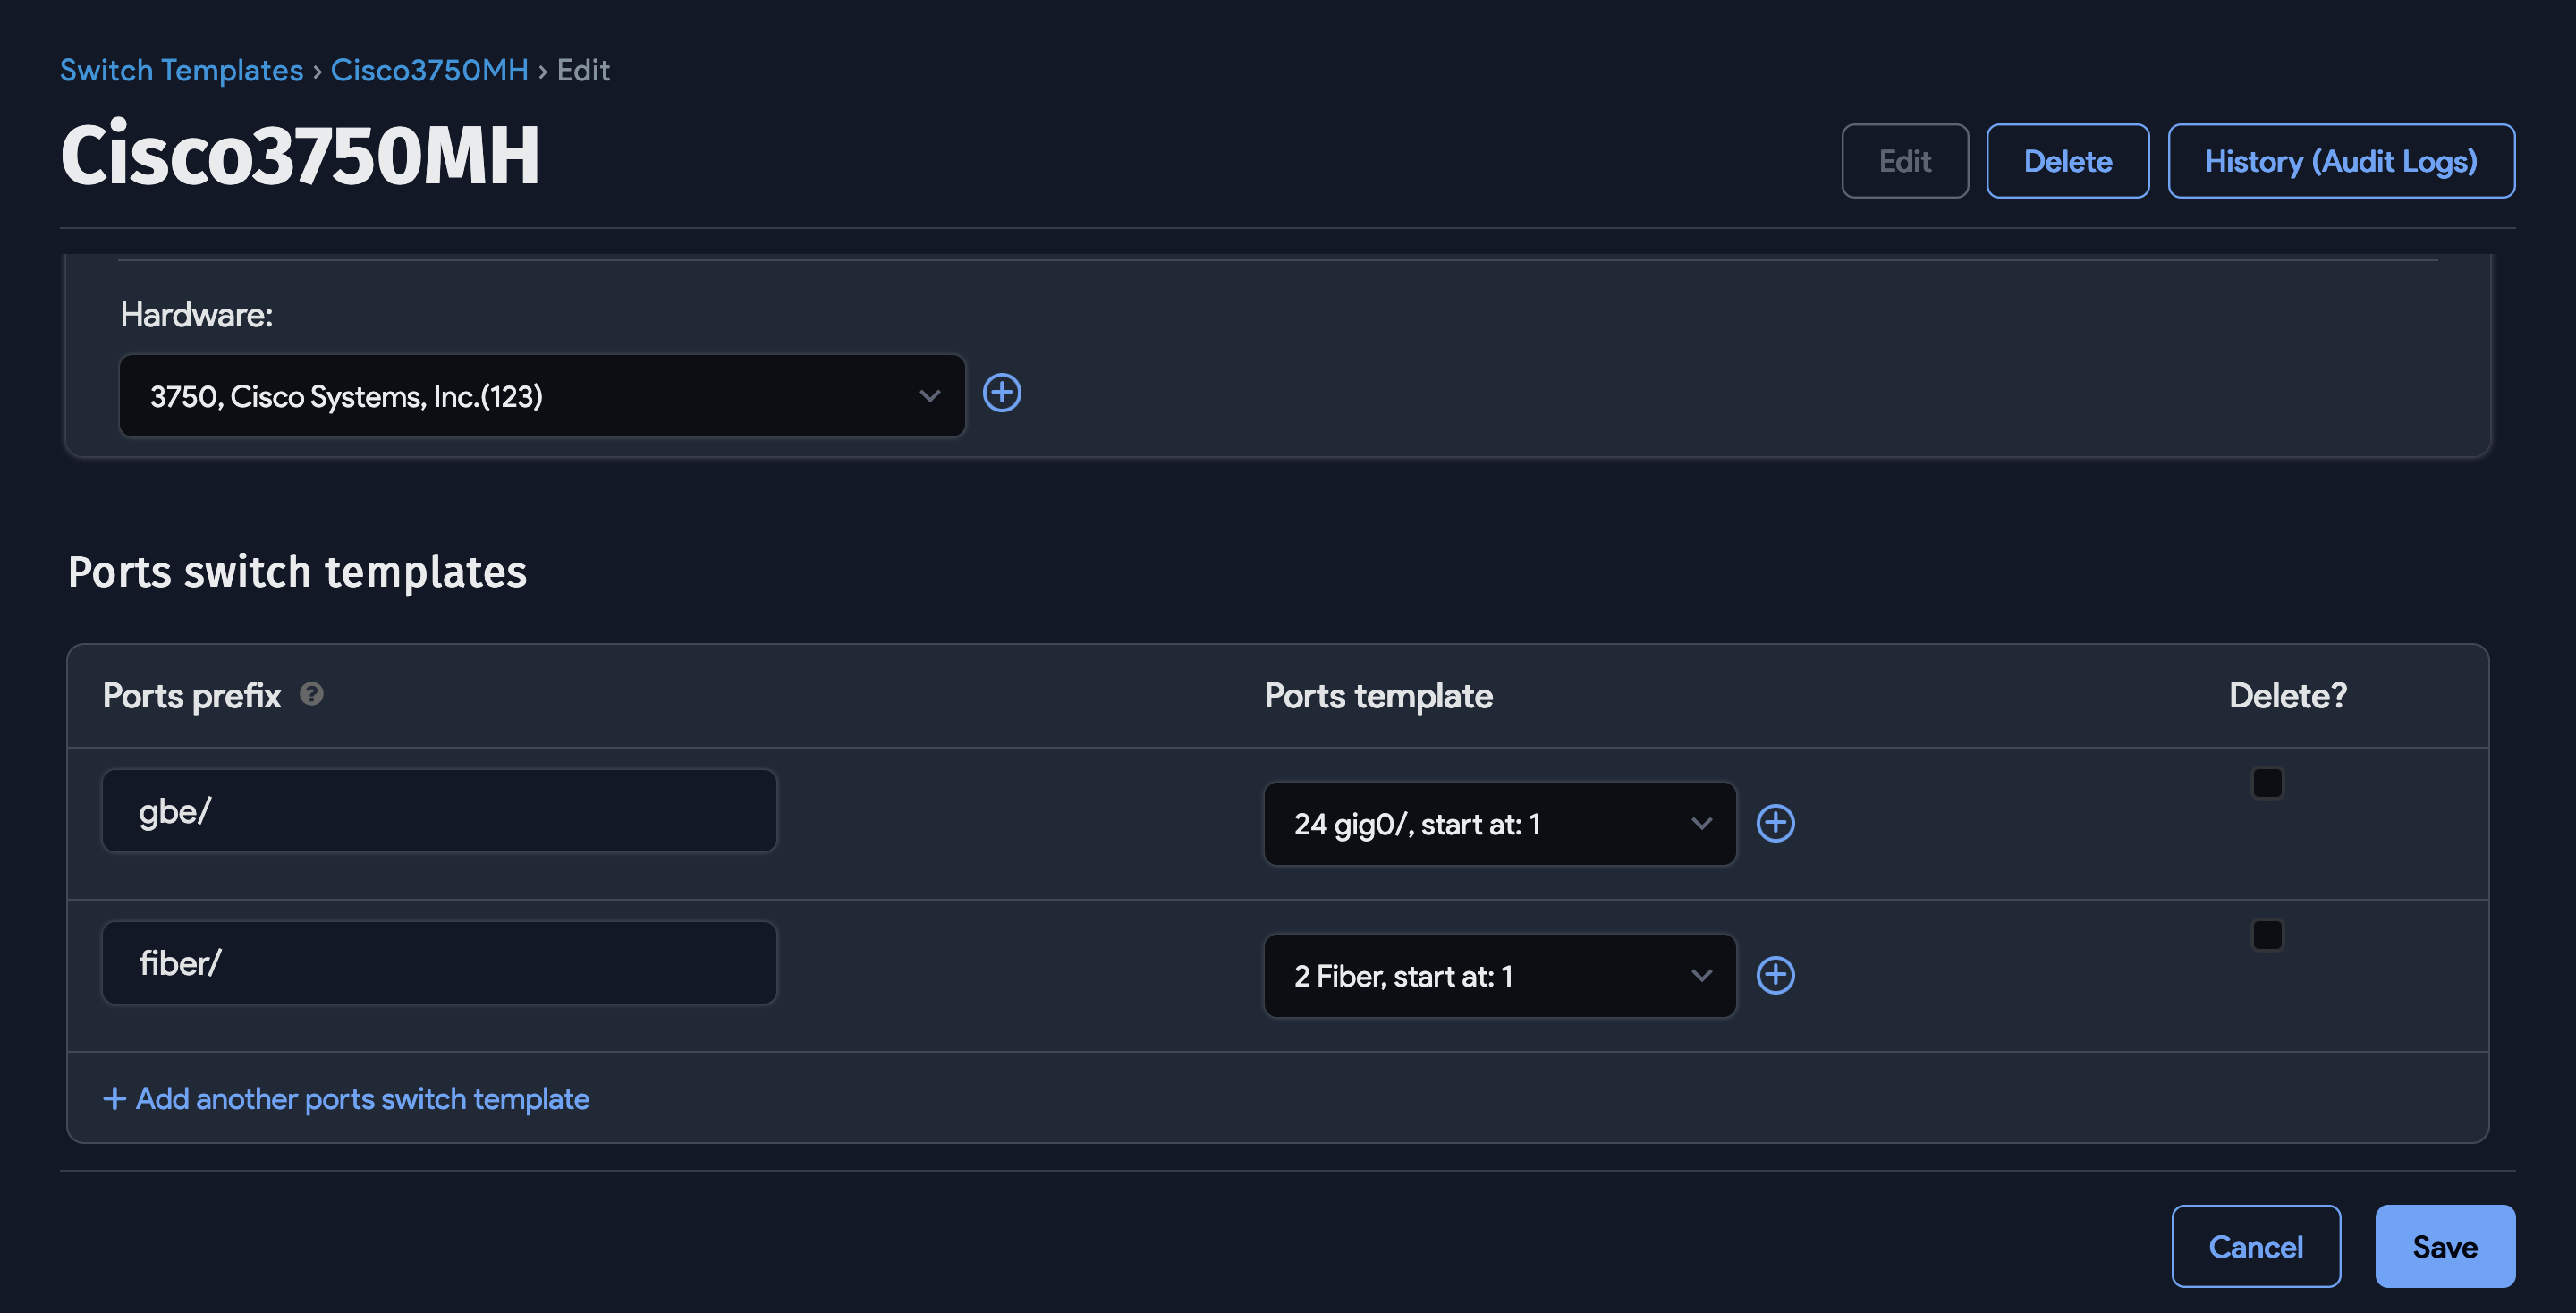The width and height of the screenshot is (2576, 1313).
Task: Click the add-hardware plus icon
Action: [x=1001, y=393]
